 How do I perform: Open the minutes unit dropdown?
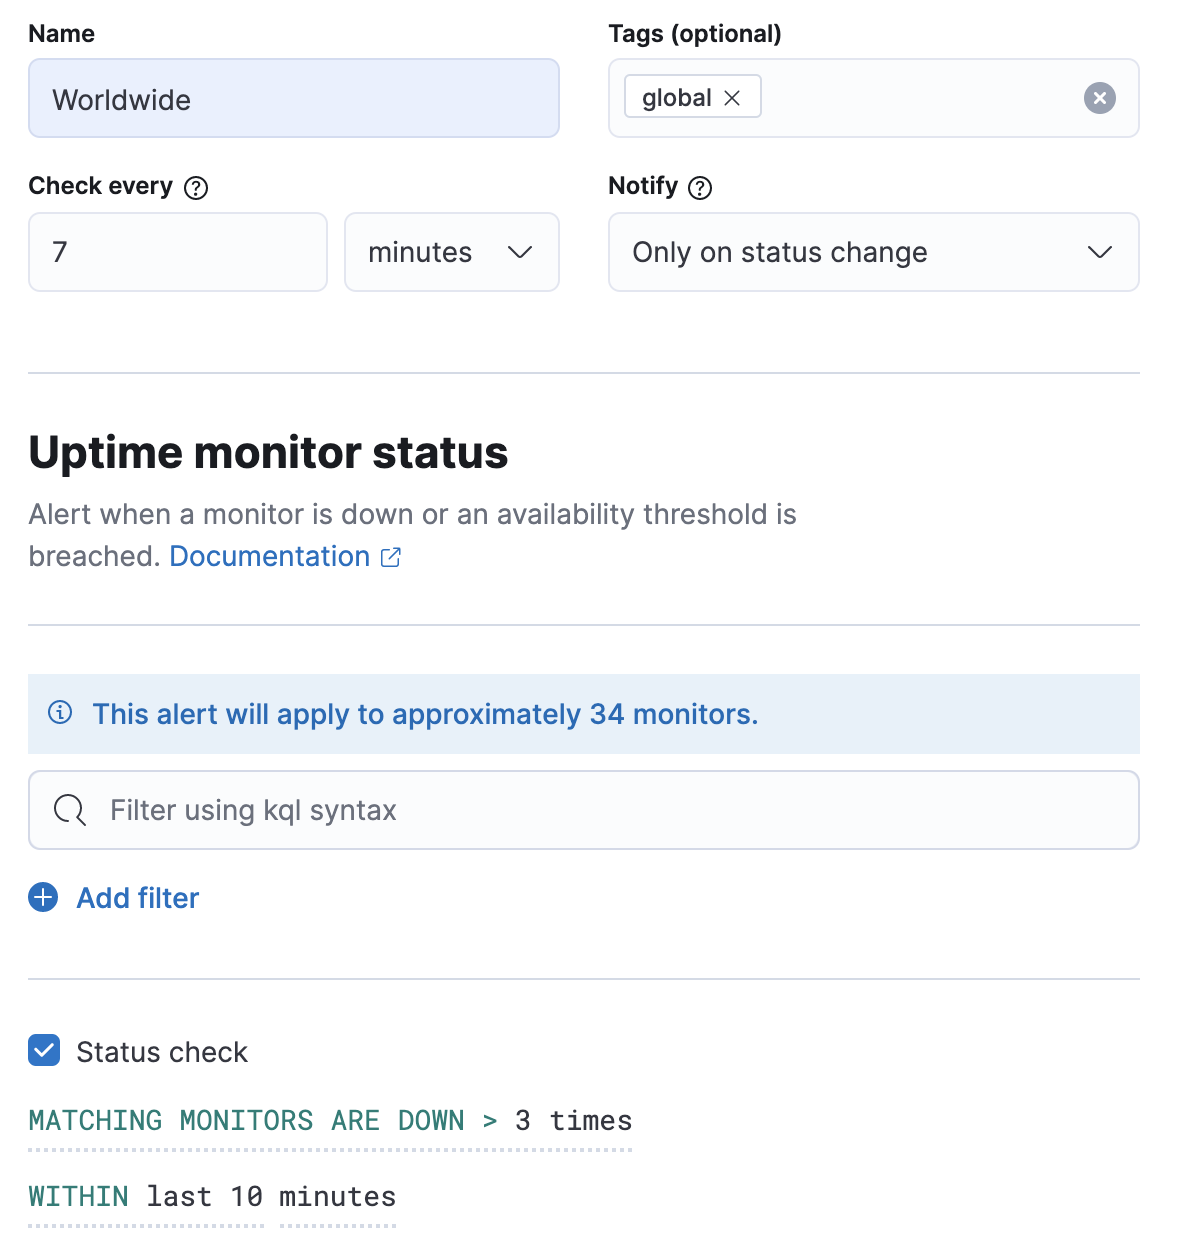tap(451, 252)
